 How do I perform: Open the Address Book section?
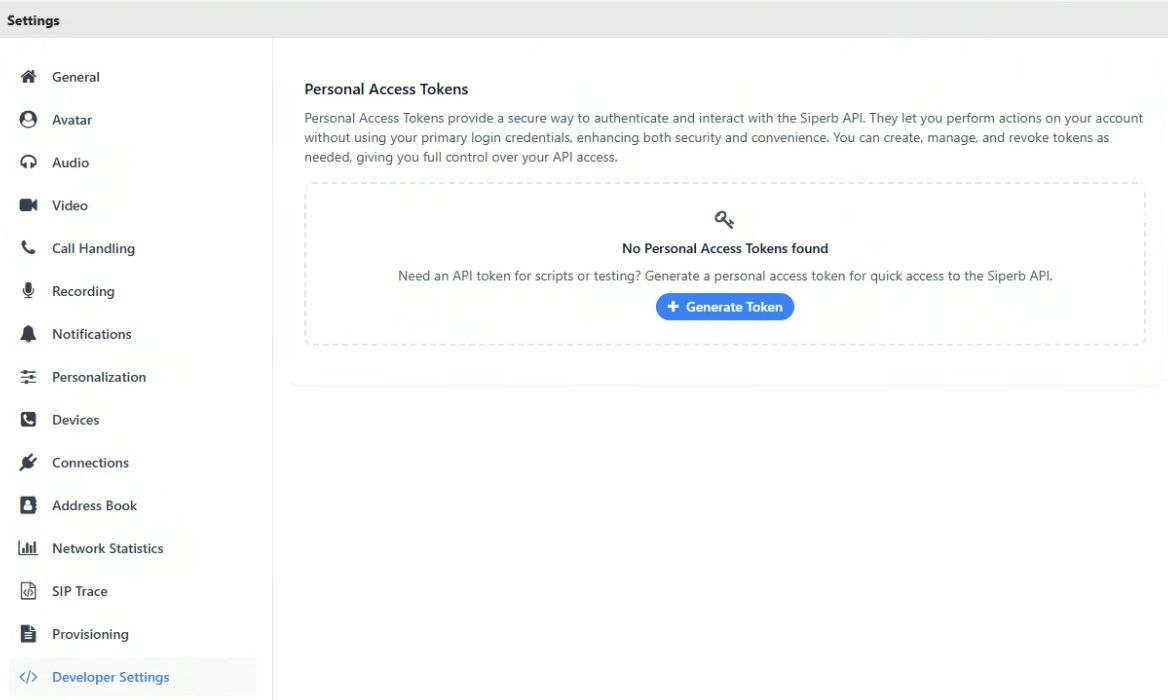click(x=133, y=505)
